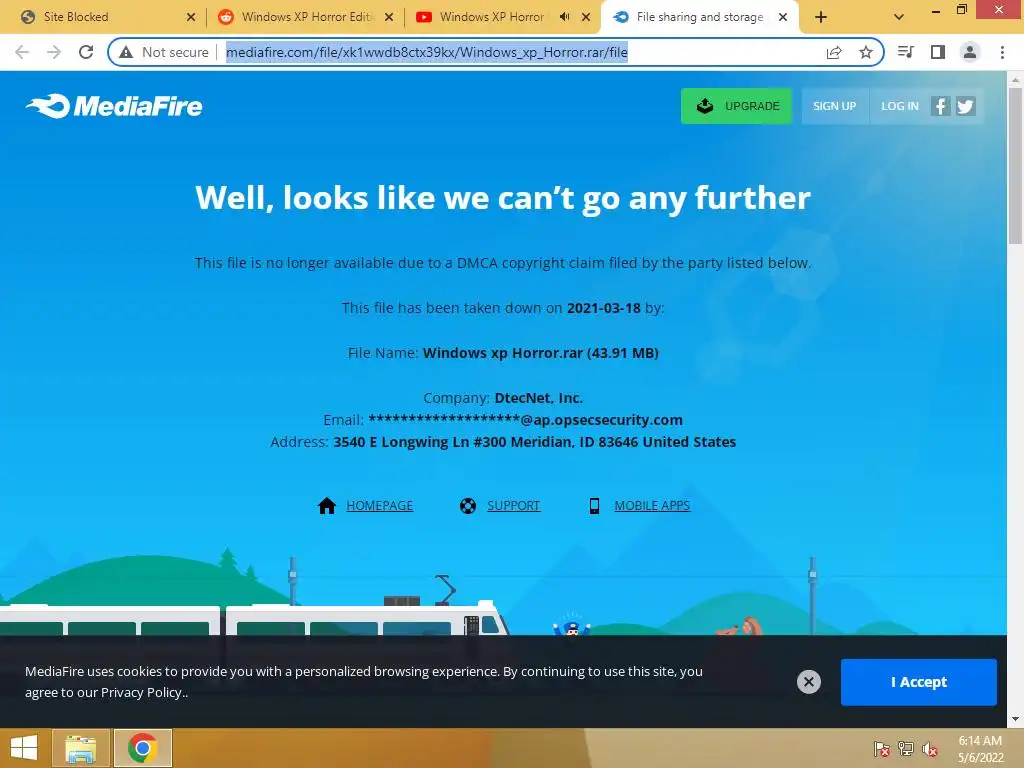Dismiss the cookie banner with the X
Viewport: 1024px width, 768px height.
pos(808,682)
